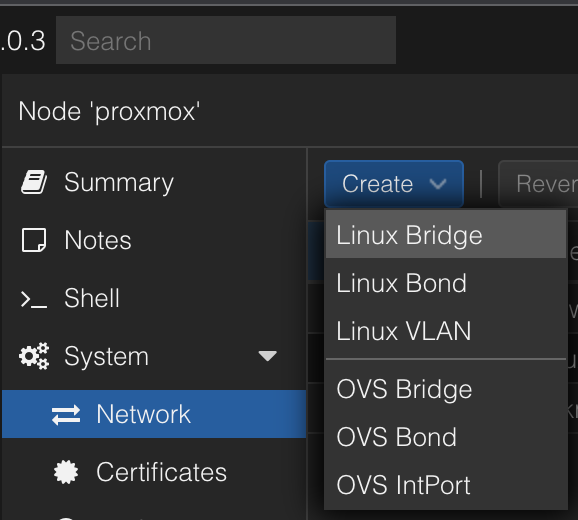
Task: Choose Linux Bridge from Create menu
Action: pos(446,234)
